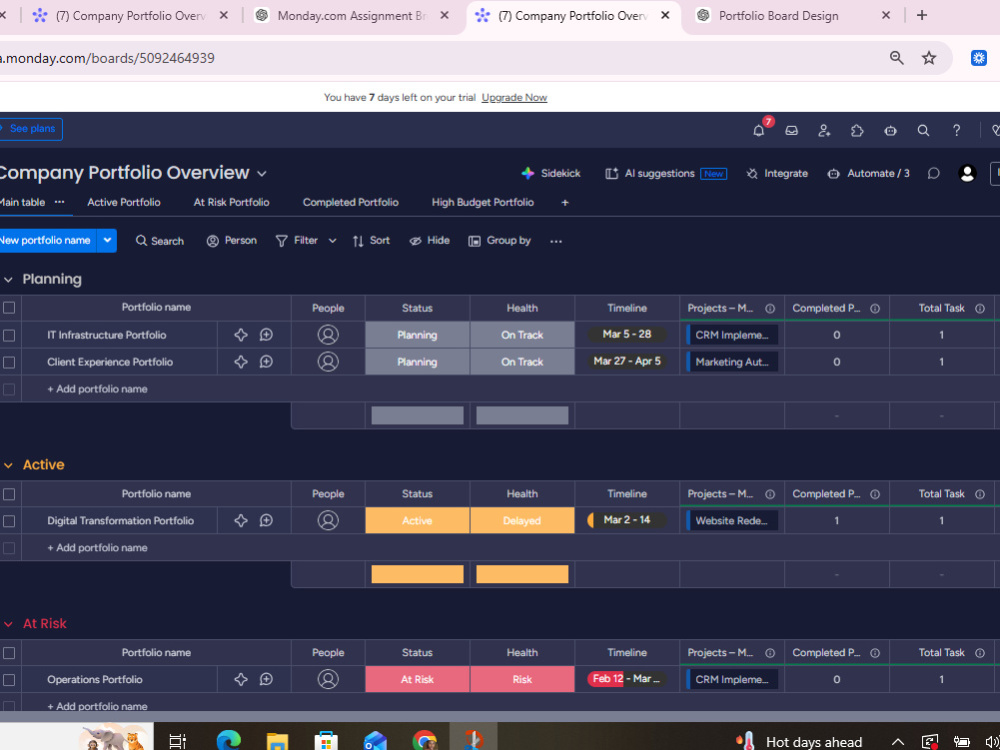Assign person to IT Infrastructure Portfolio
The height and width of the screenshot is (750, 1000).
(x=328, y=335)
